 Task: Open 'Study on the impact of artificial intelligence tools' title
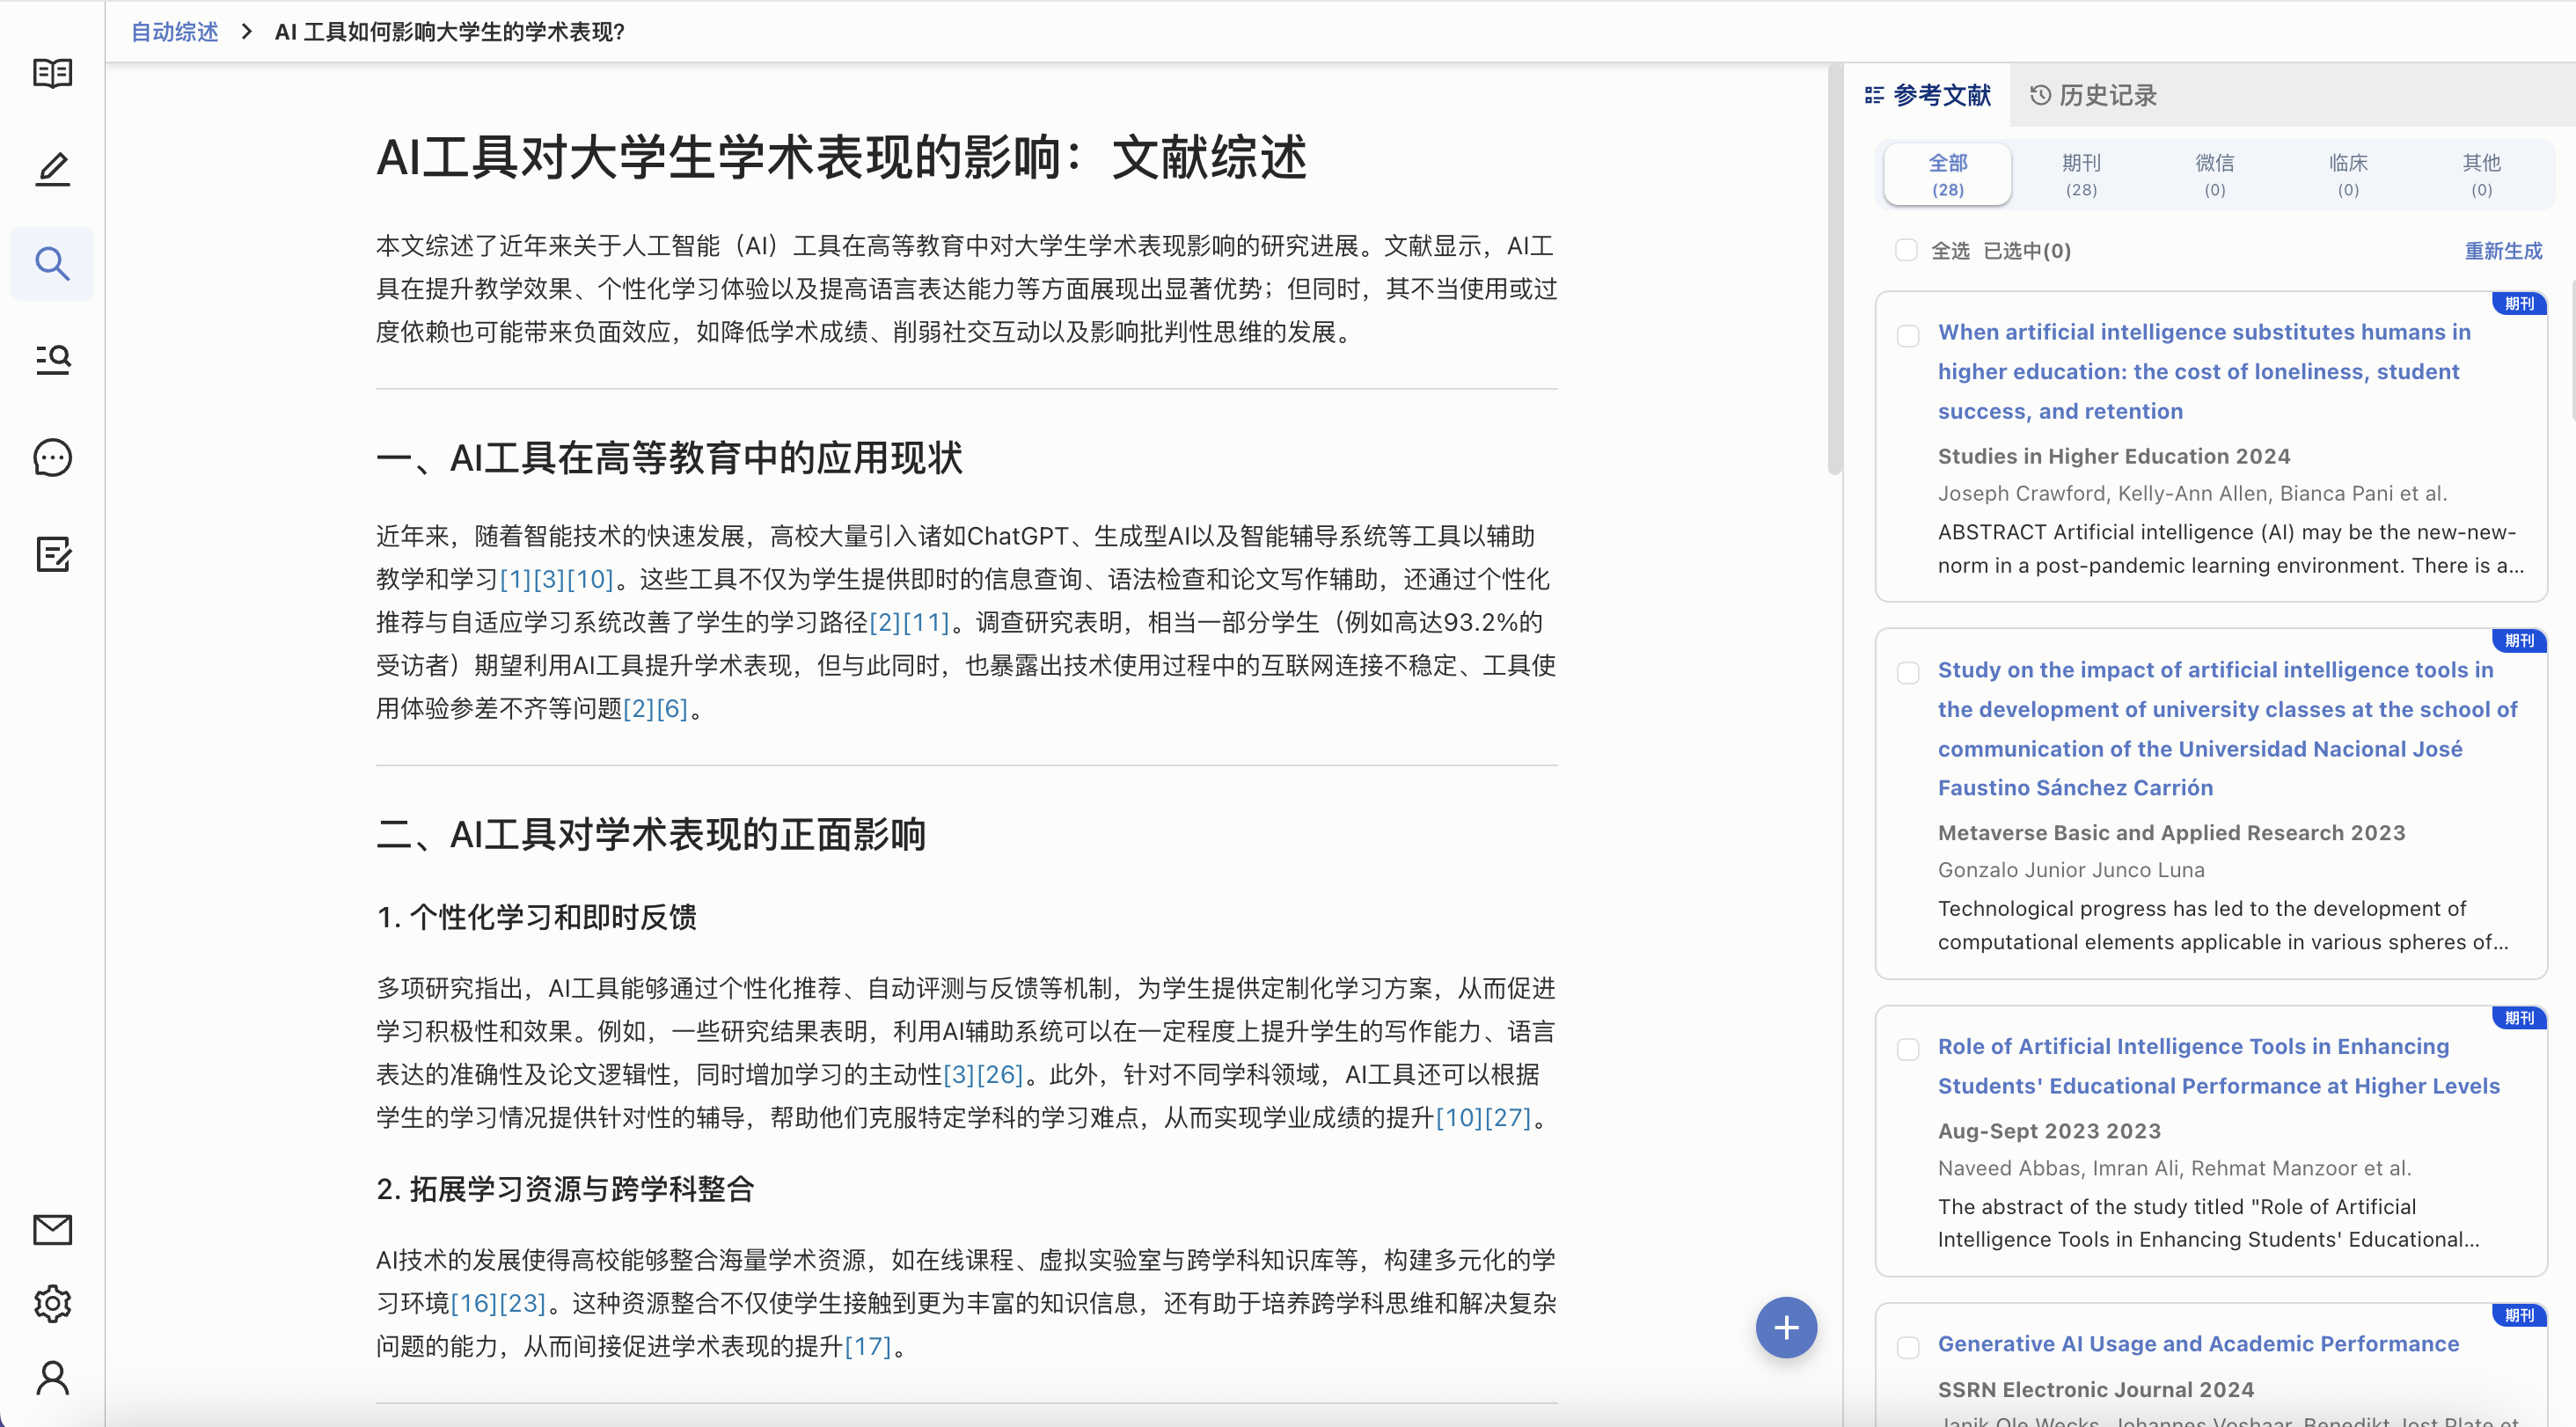coord(2227,728)
